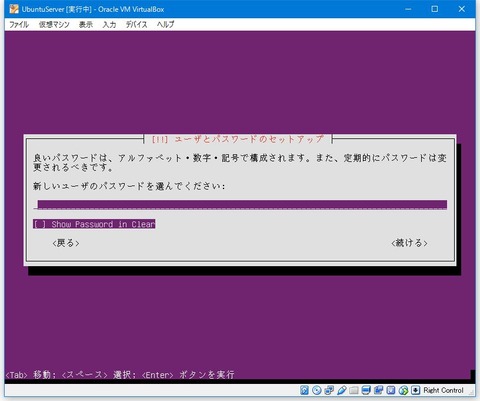Screen dimensions: 480x401
Task: Open the デバイス menu
Action: (x=136, y=24)
